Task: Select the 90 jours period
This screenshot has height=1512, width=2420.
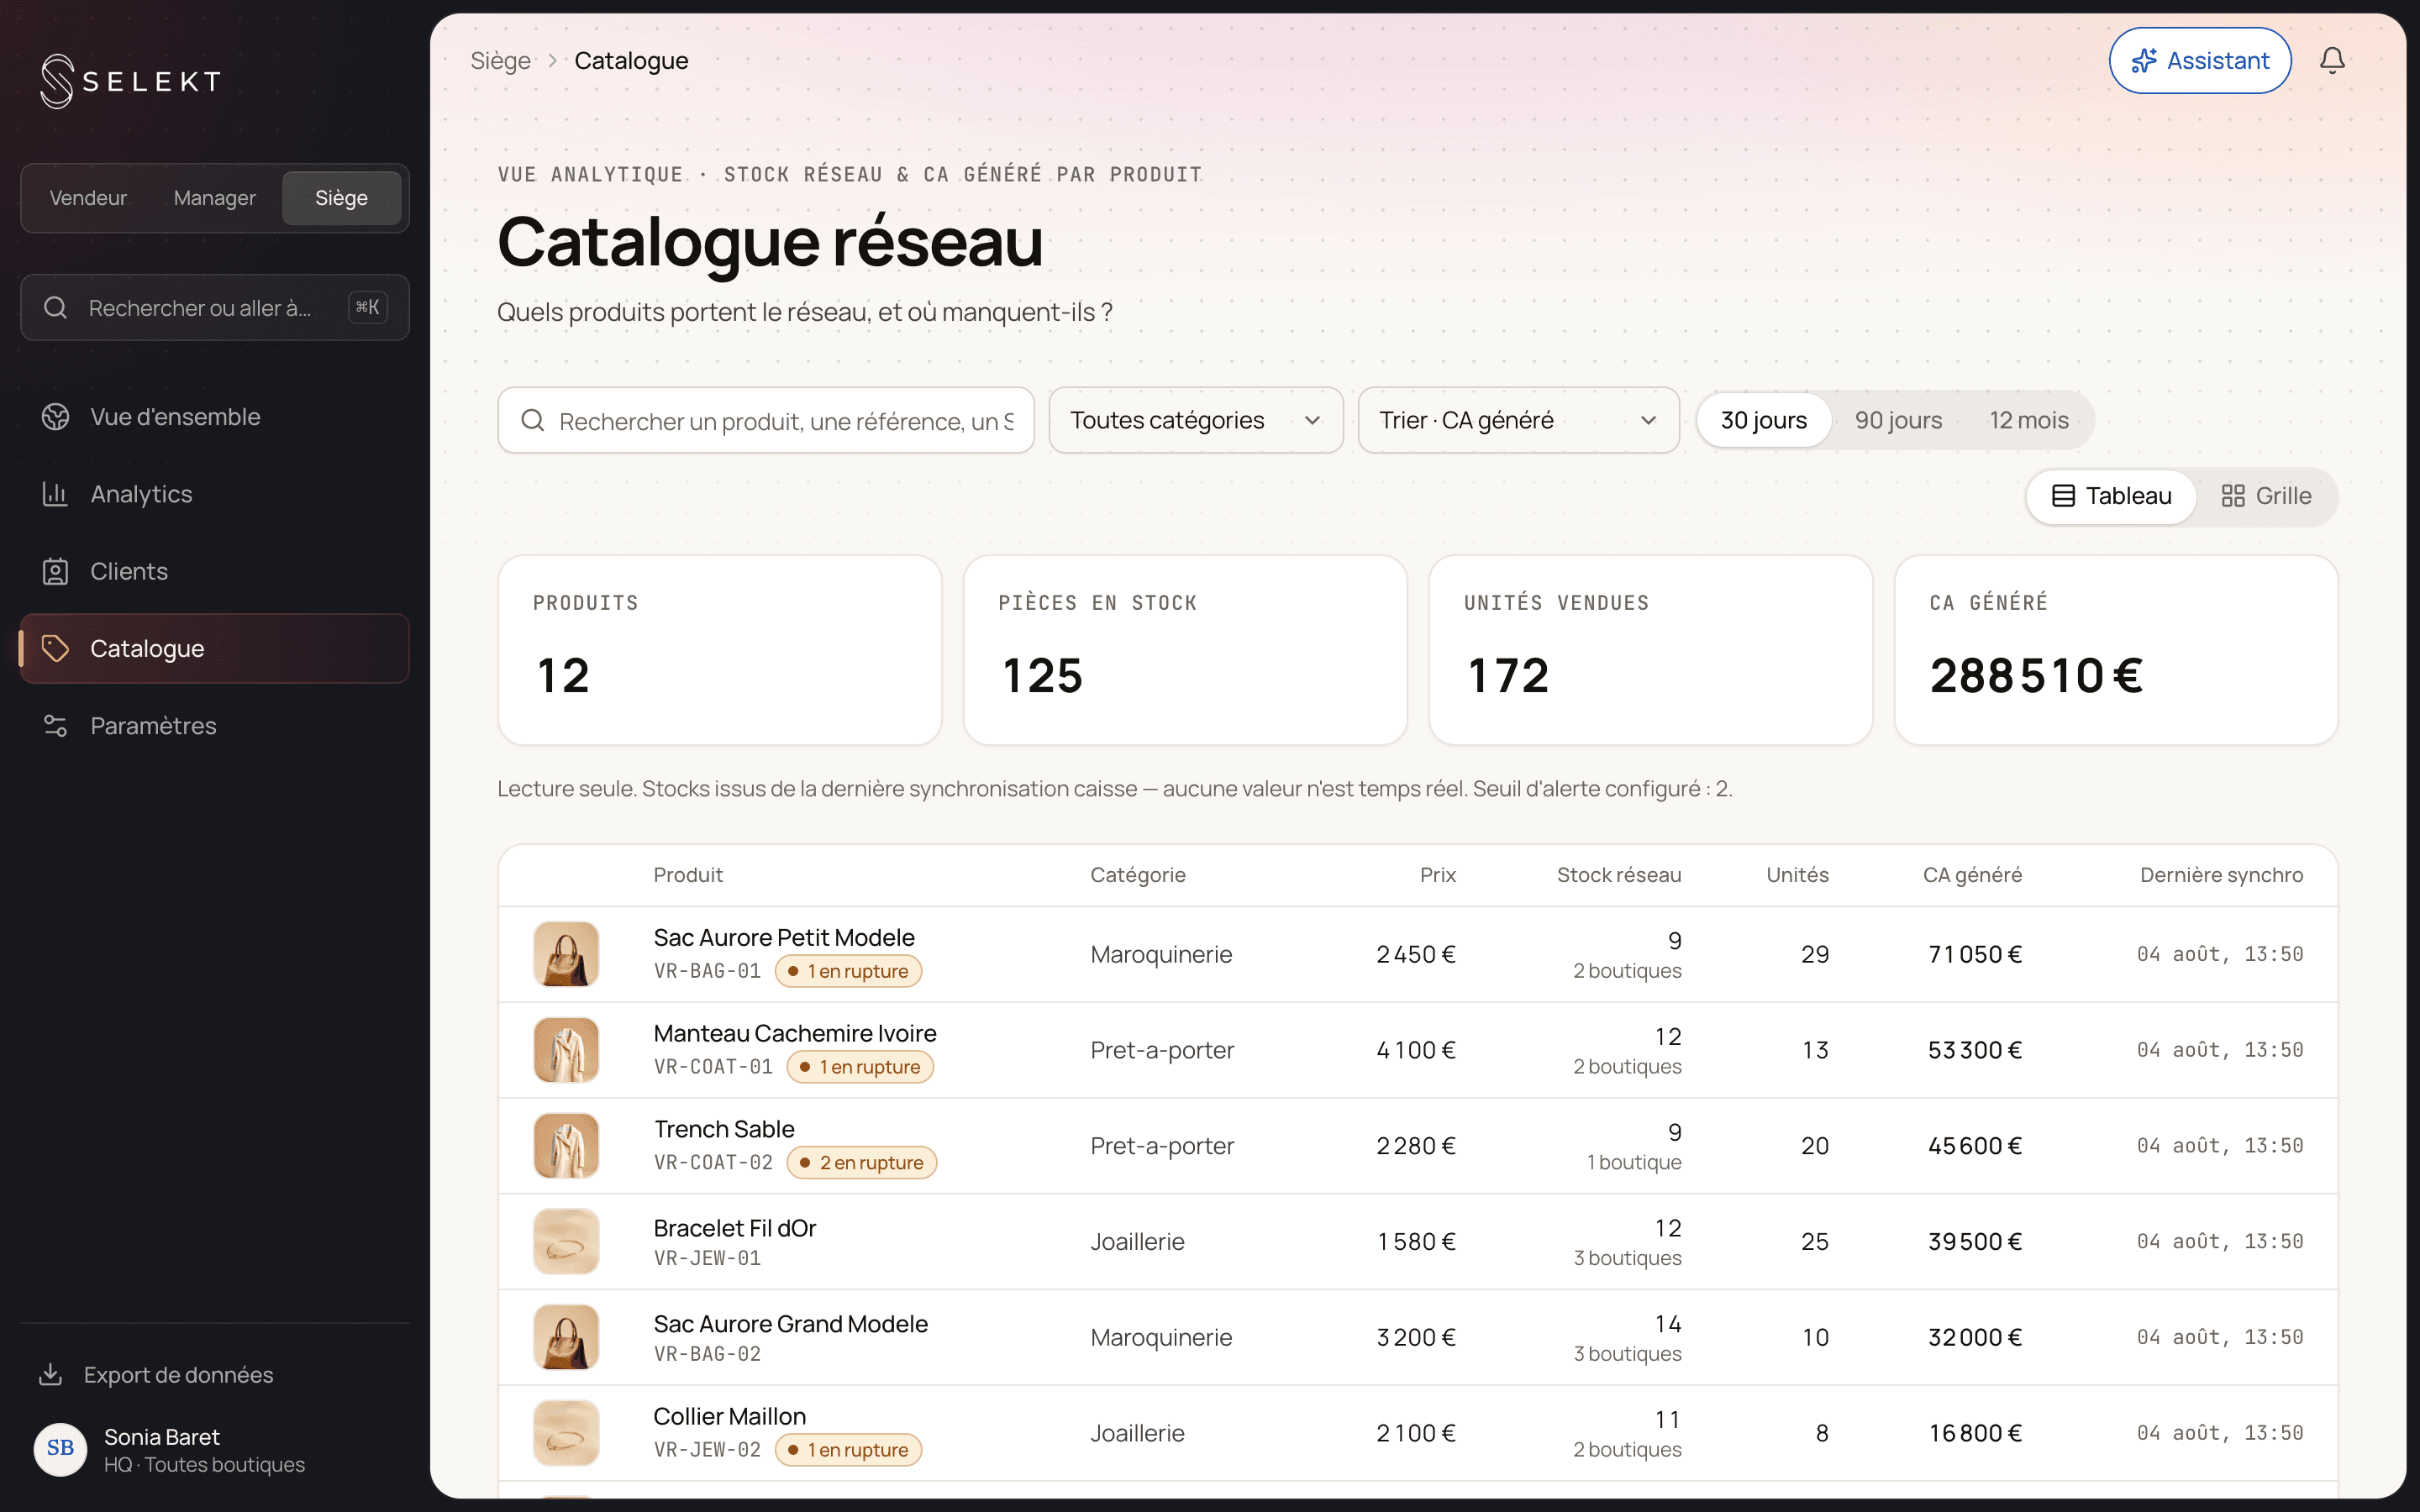Action: (1898, 420)
